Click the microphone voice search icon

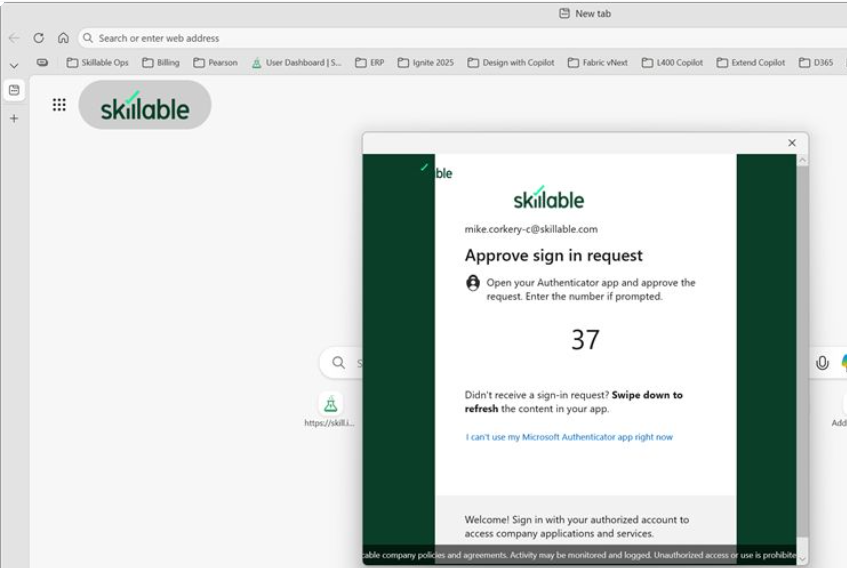point(822,363)
